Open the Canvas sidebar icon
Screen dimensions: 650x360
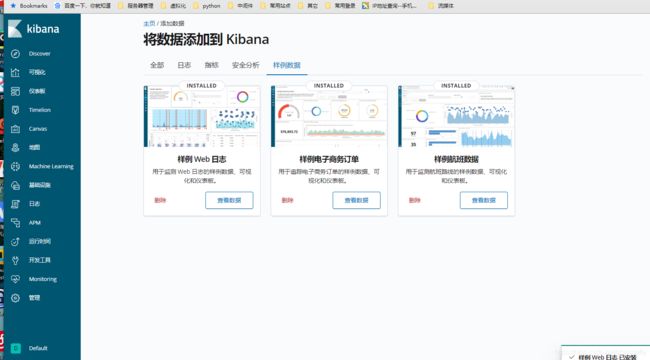15,129
